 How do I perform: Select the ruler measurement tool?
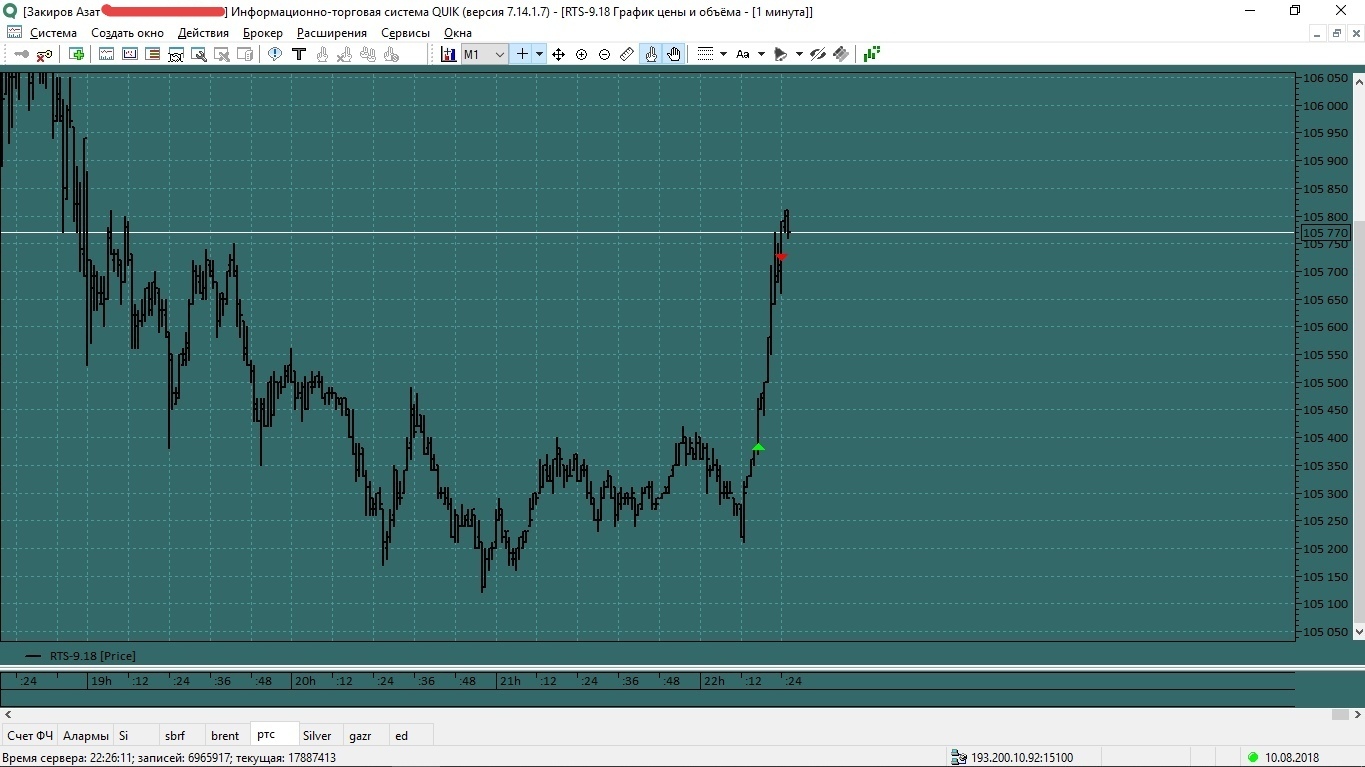tap(627, 54)
